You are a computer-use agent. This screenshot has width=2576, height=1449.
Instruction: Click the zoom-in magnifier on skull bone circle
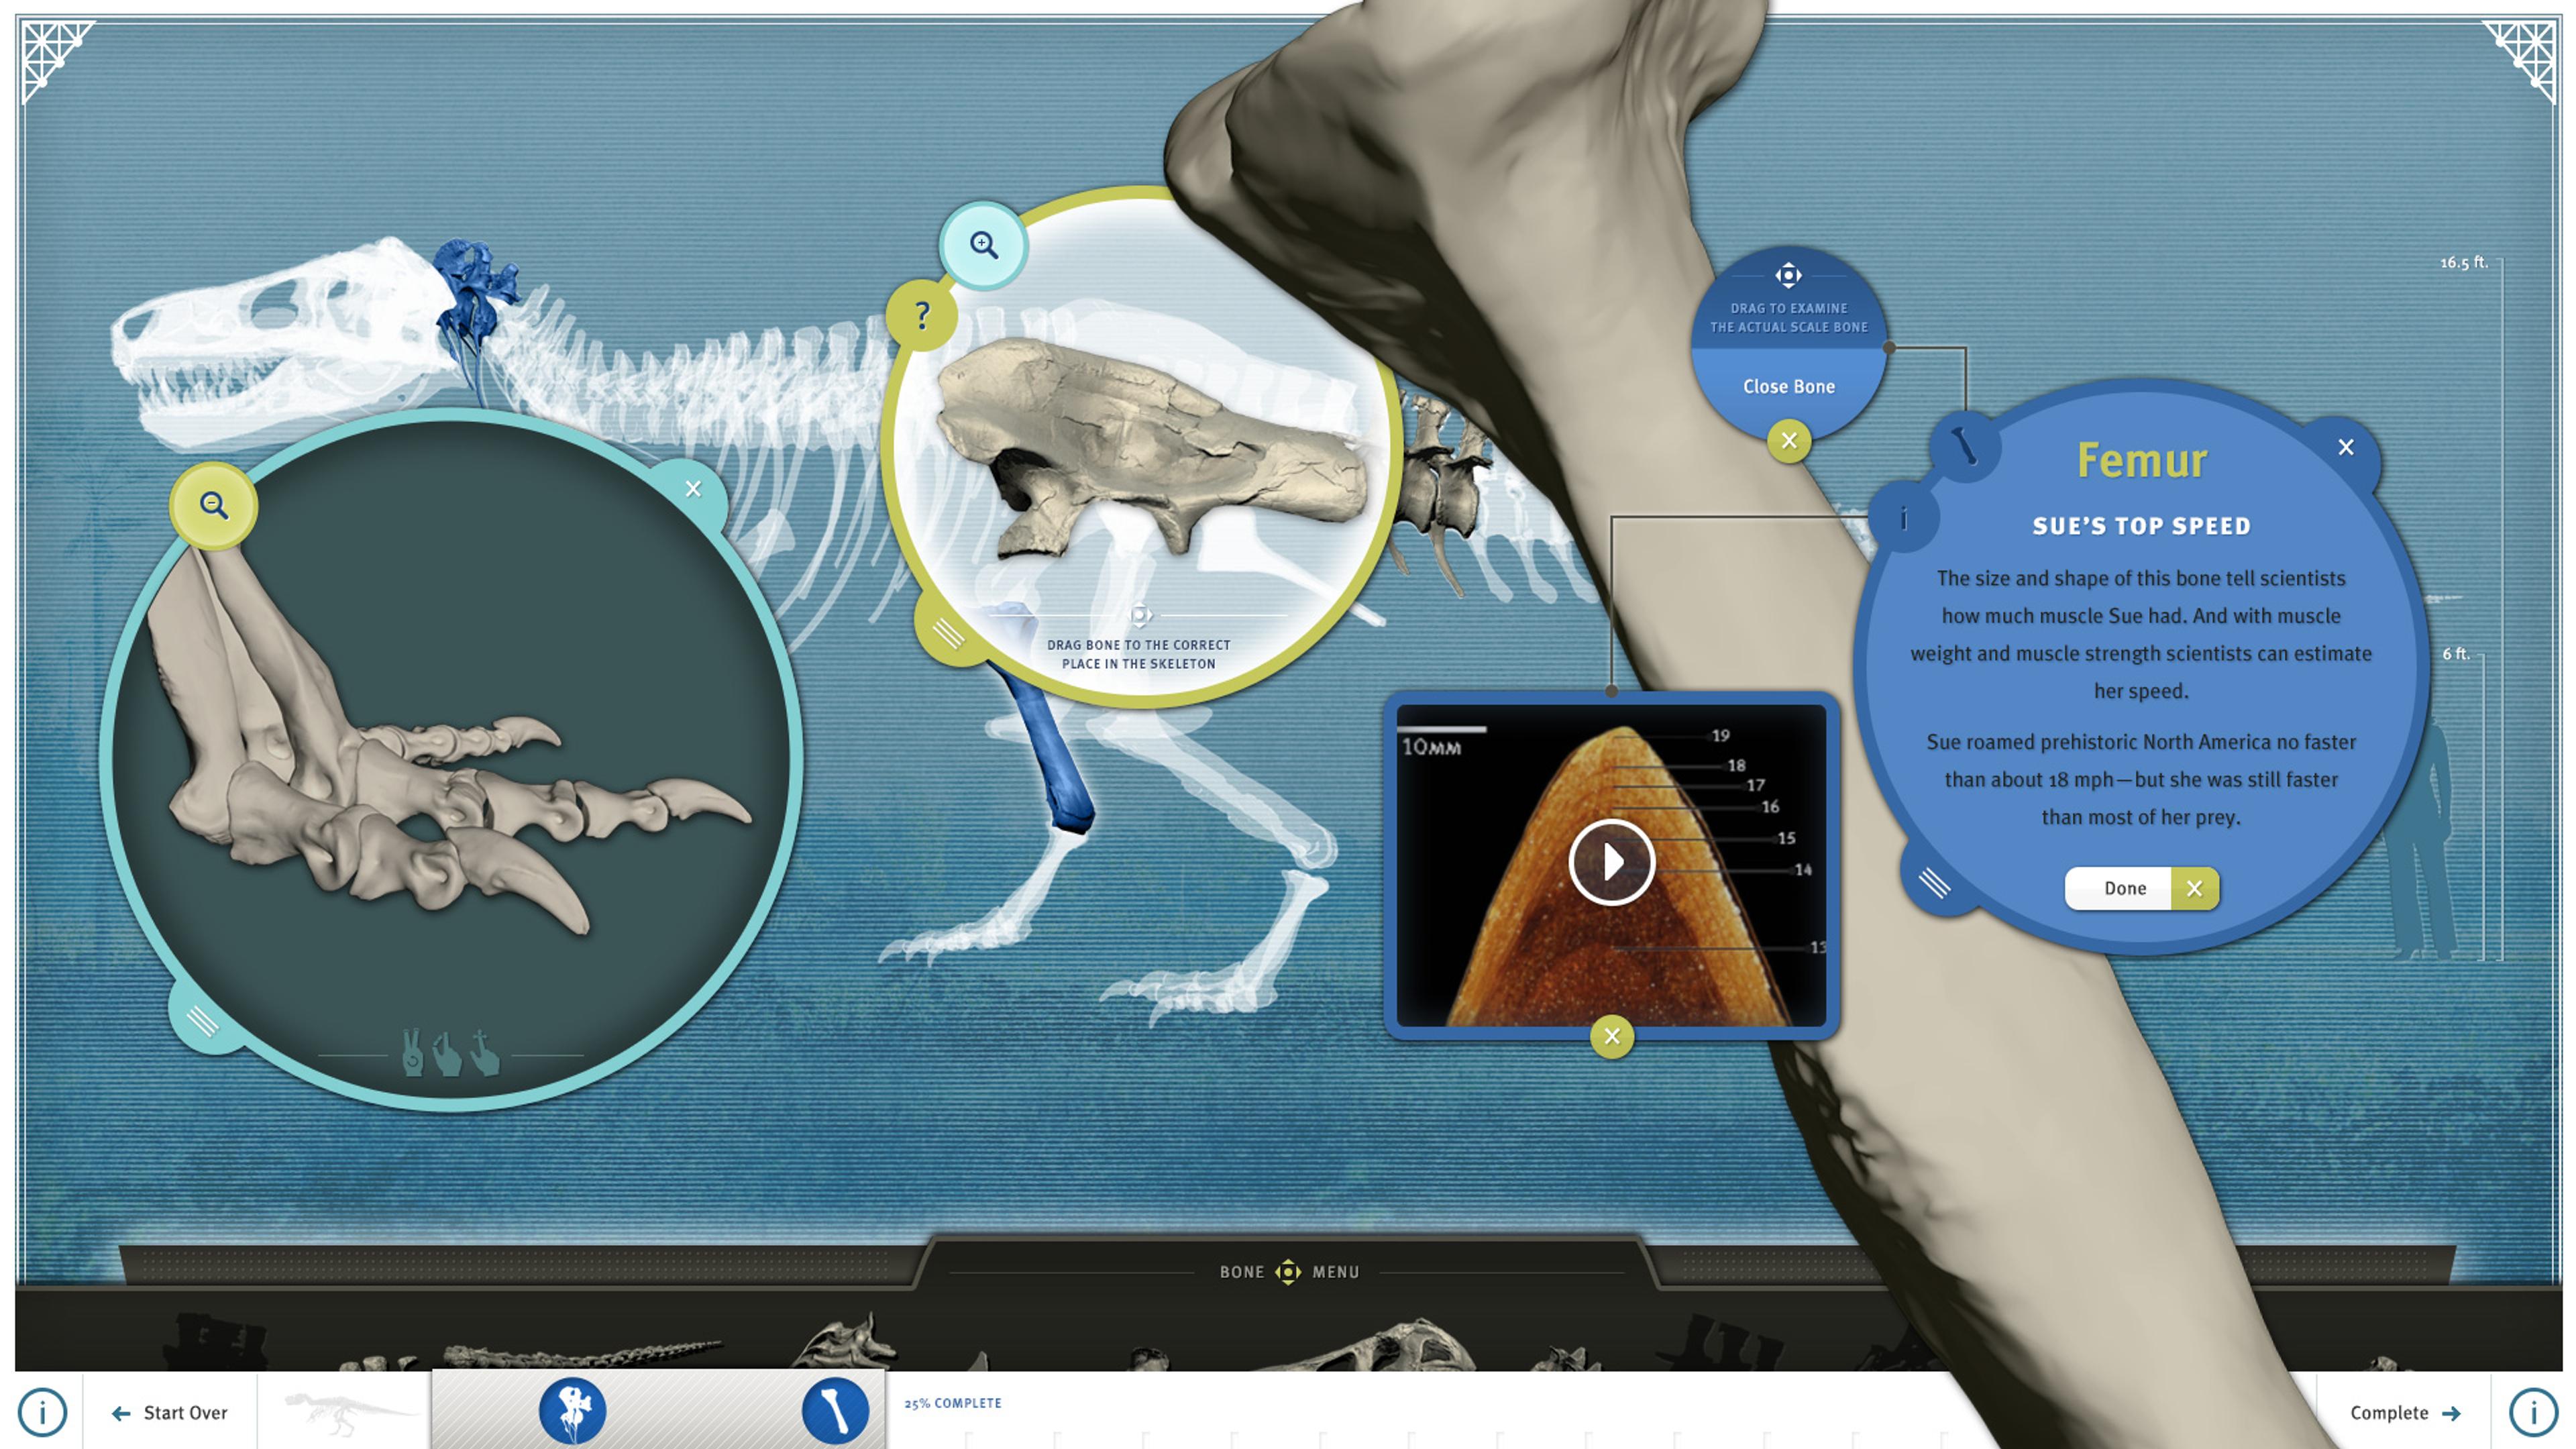click(983, 245)
